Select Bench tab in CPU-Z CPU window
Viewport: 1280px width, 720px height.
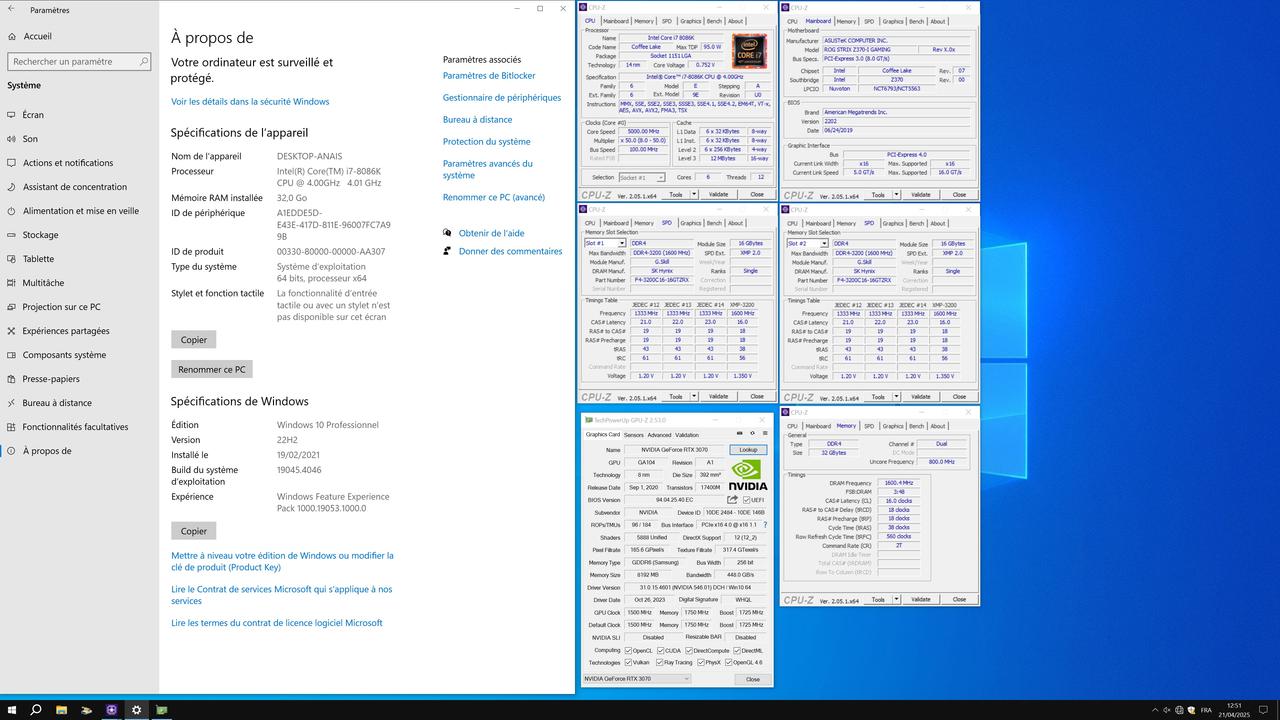click(x=714, y=21)
